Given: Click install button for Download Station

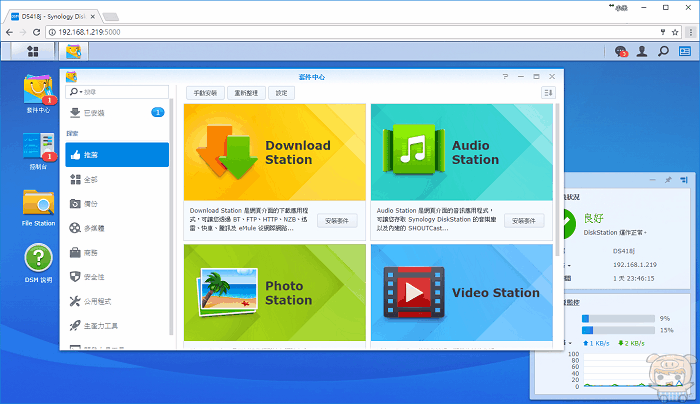Looking at the screenshot, I should click(337, 221).
